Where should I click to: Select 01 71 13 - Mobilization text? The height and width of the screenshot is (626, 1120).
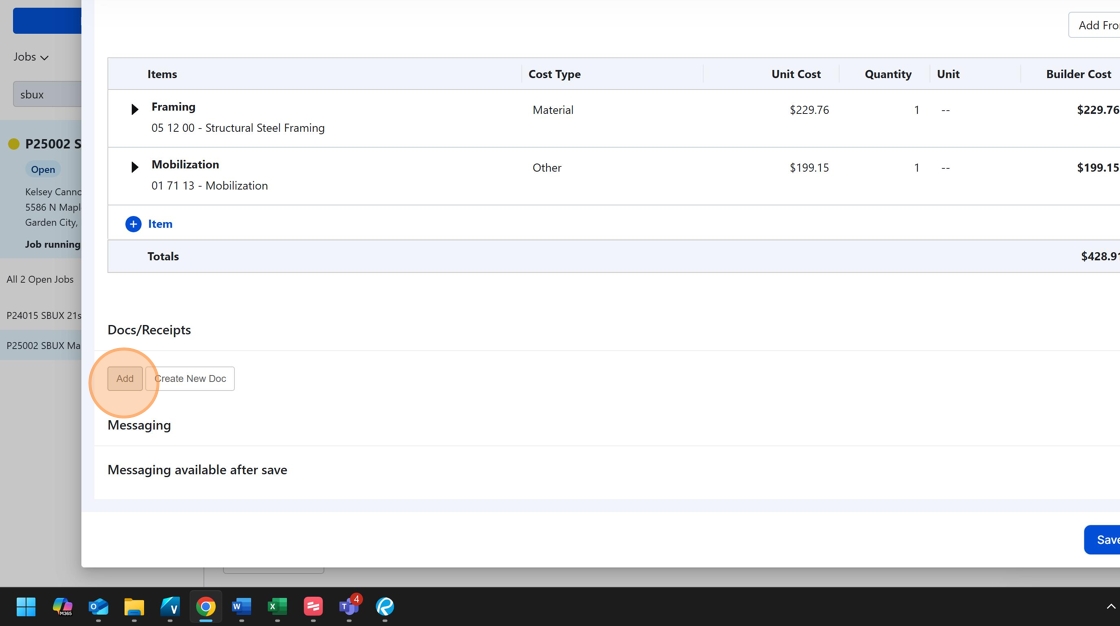(x=209, y=186)
